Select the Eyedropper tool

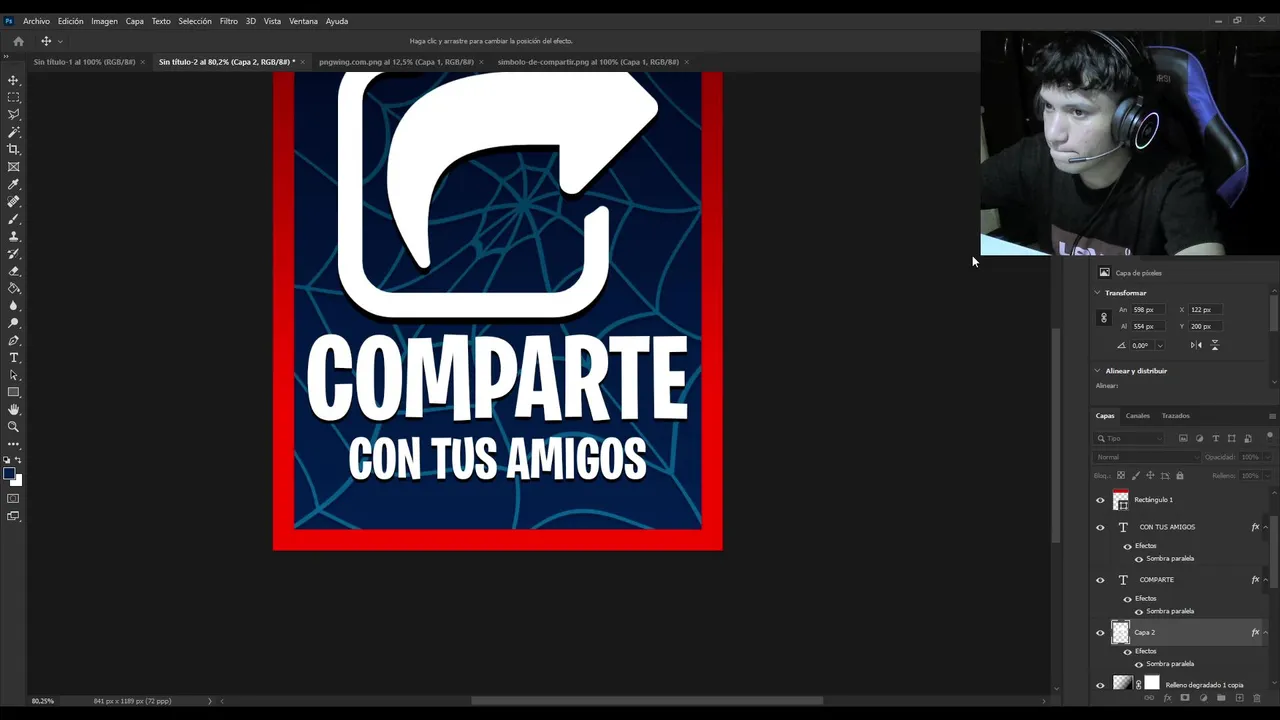[13, 184]
